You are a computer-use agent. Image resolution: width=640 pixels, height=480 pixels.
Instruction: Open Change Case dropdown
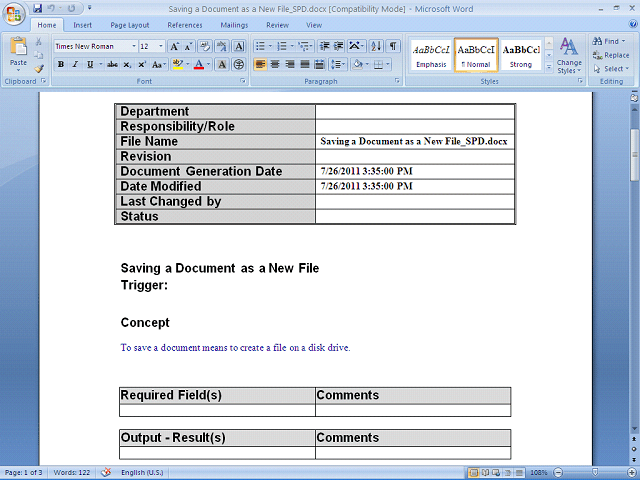(x=159, y=64)
